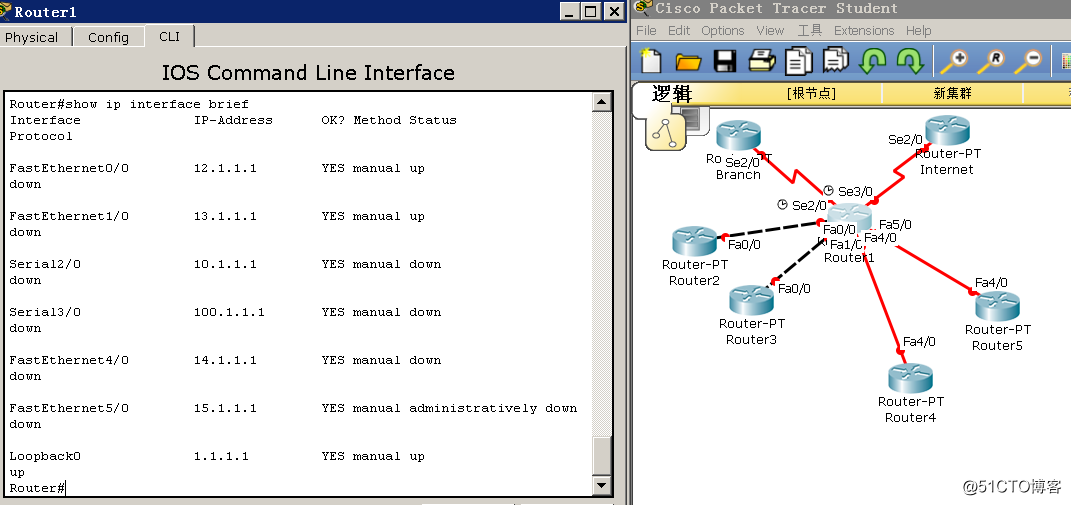
Task: Select the Router3 device icon
Action: [x=751, y=301]
